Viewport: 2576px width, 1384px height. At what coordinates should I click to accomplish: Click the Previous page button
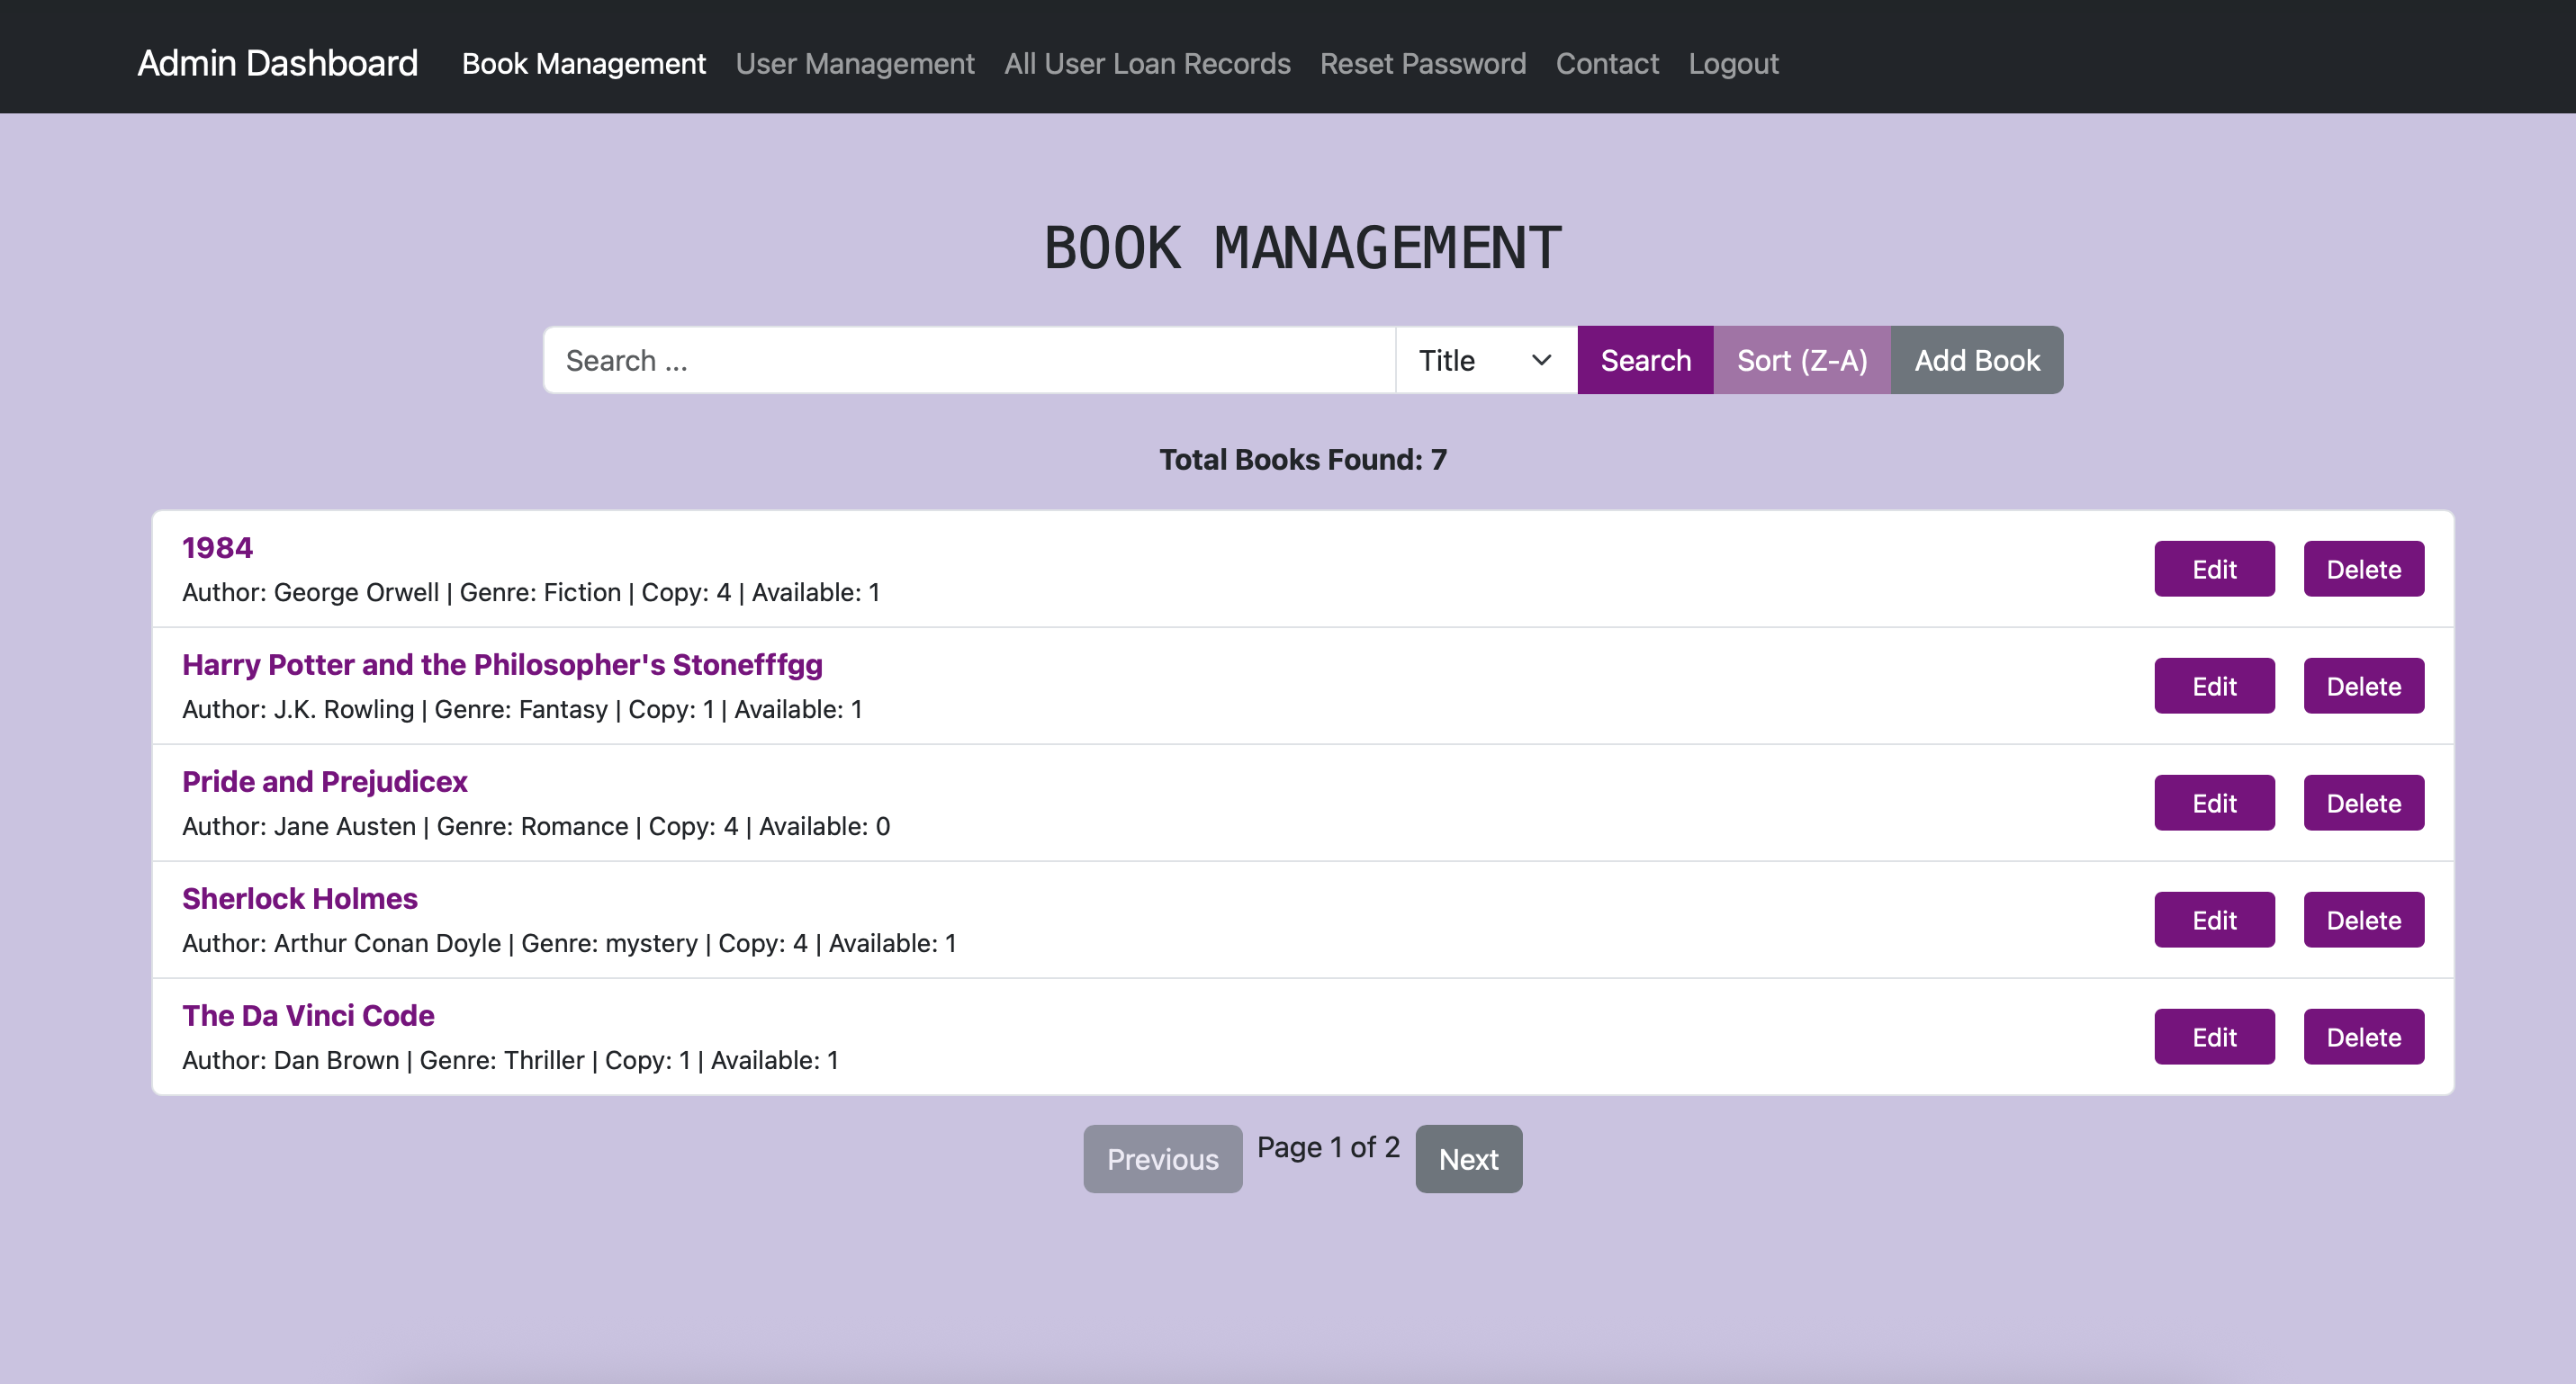1161,1159
